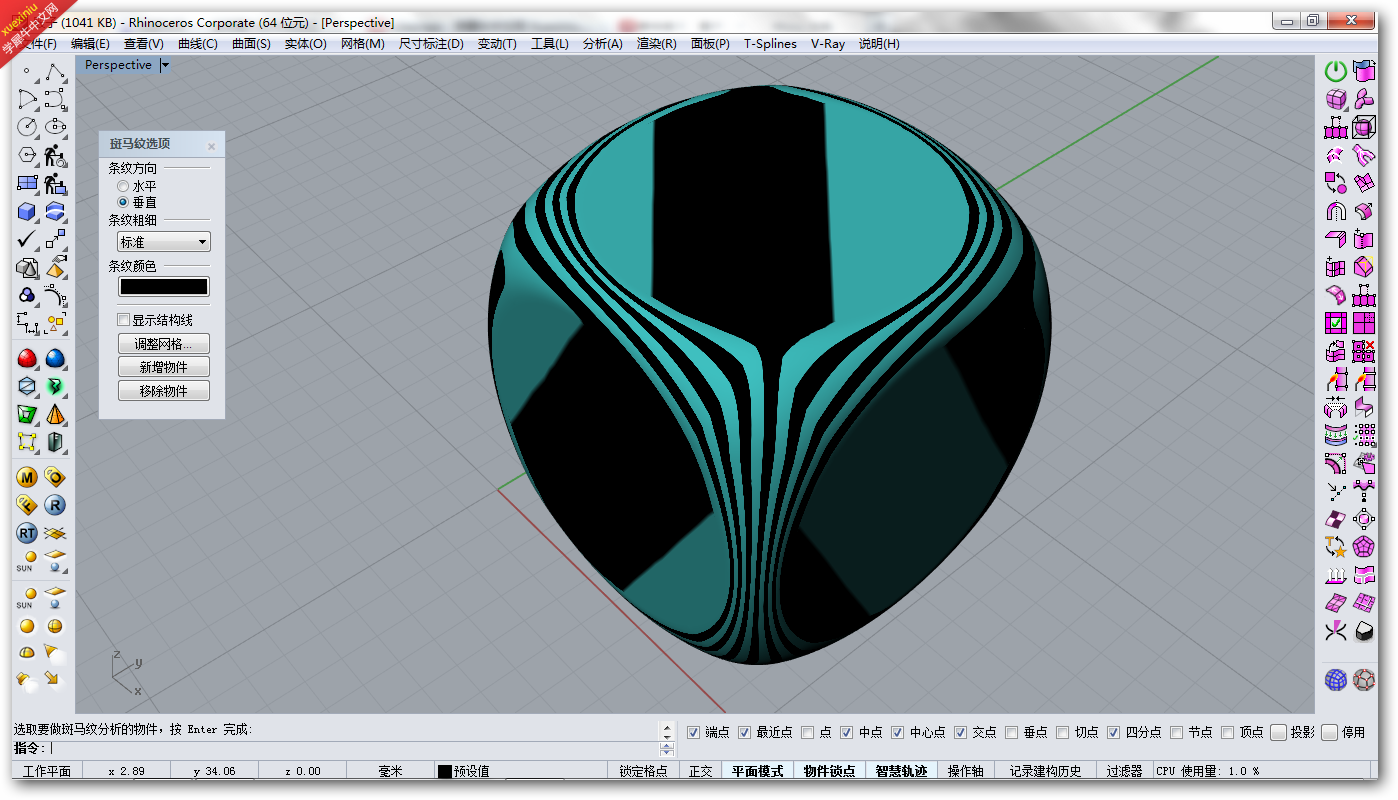This screenshot has width=1398, height=800.
Task: Toggle the 中心点 osnap checkbox
Action: [x=898, y=732]
